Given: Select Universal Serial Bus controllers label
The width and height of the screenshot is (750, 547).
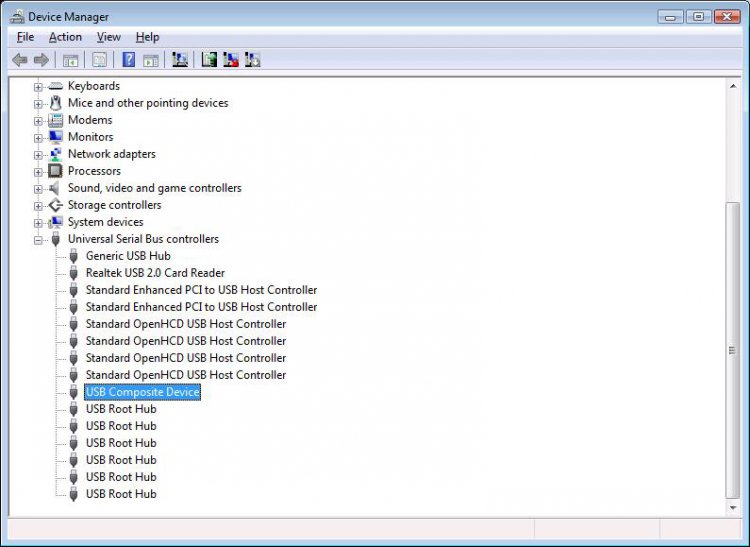Looking at the screenshot, I should [x=143, y=239].
